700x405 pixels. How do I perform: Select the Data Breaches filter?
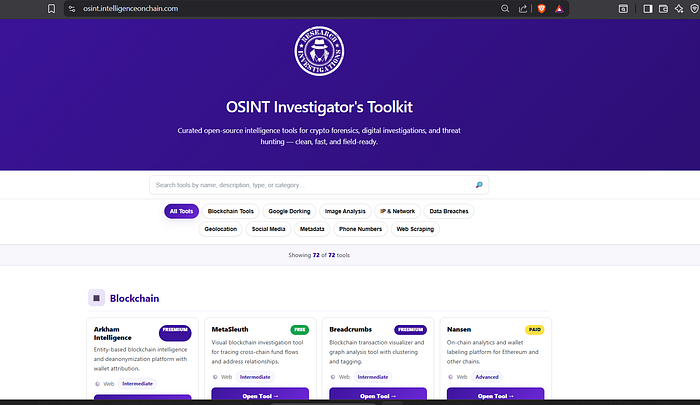pyautogui.click(x=449, y=211)
